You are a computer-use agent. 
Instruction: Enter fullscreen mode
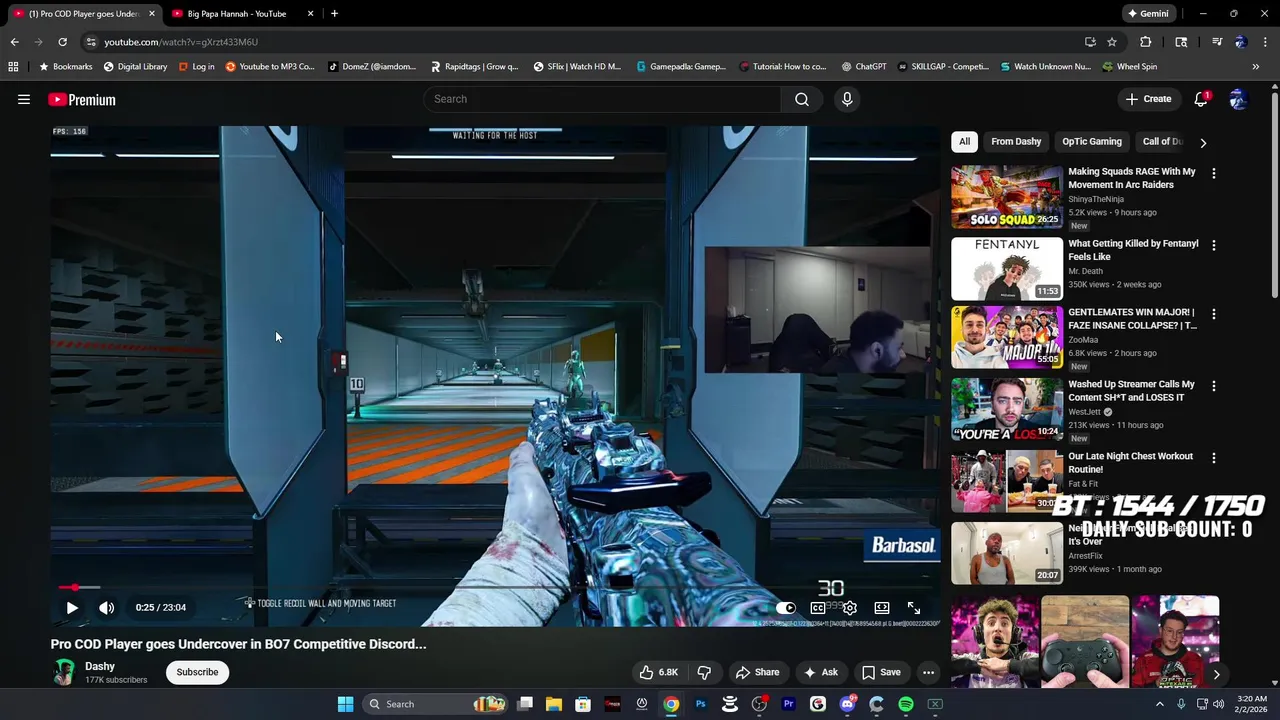click(x=914, y=607)
